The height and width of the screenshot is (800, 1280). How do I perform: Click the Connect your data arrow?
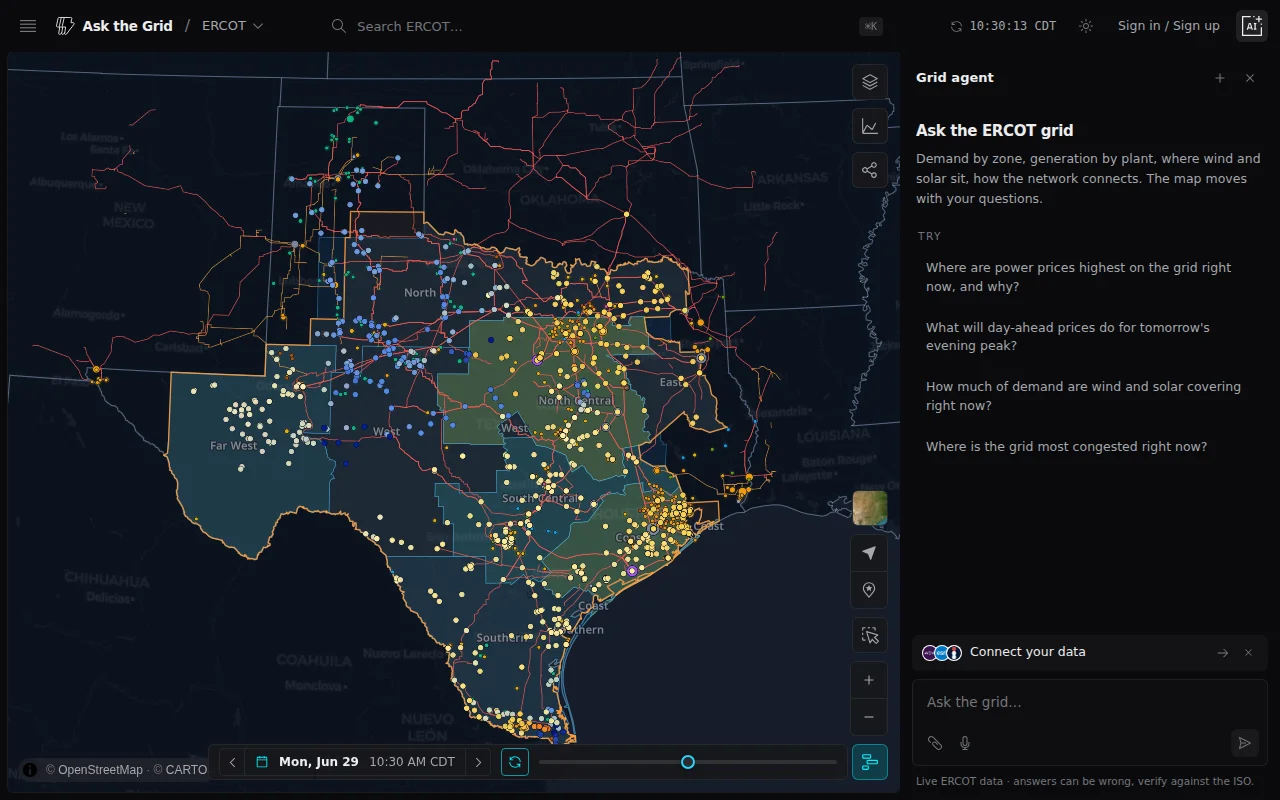(x=1222, y=653)
